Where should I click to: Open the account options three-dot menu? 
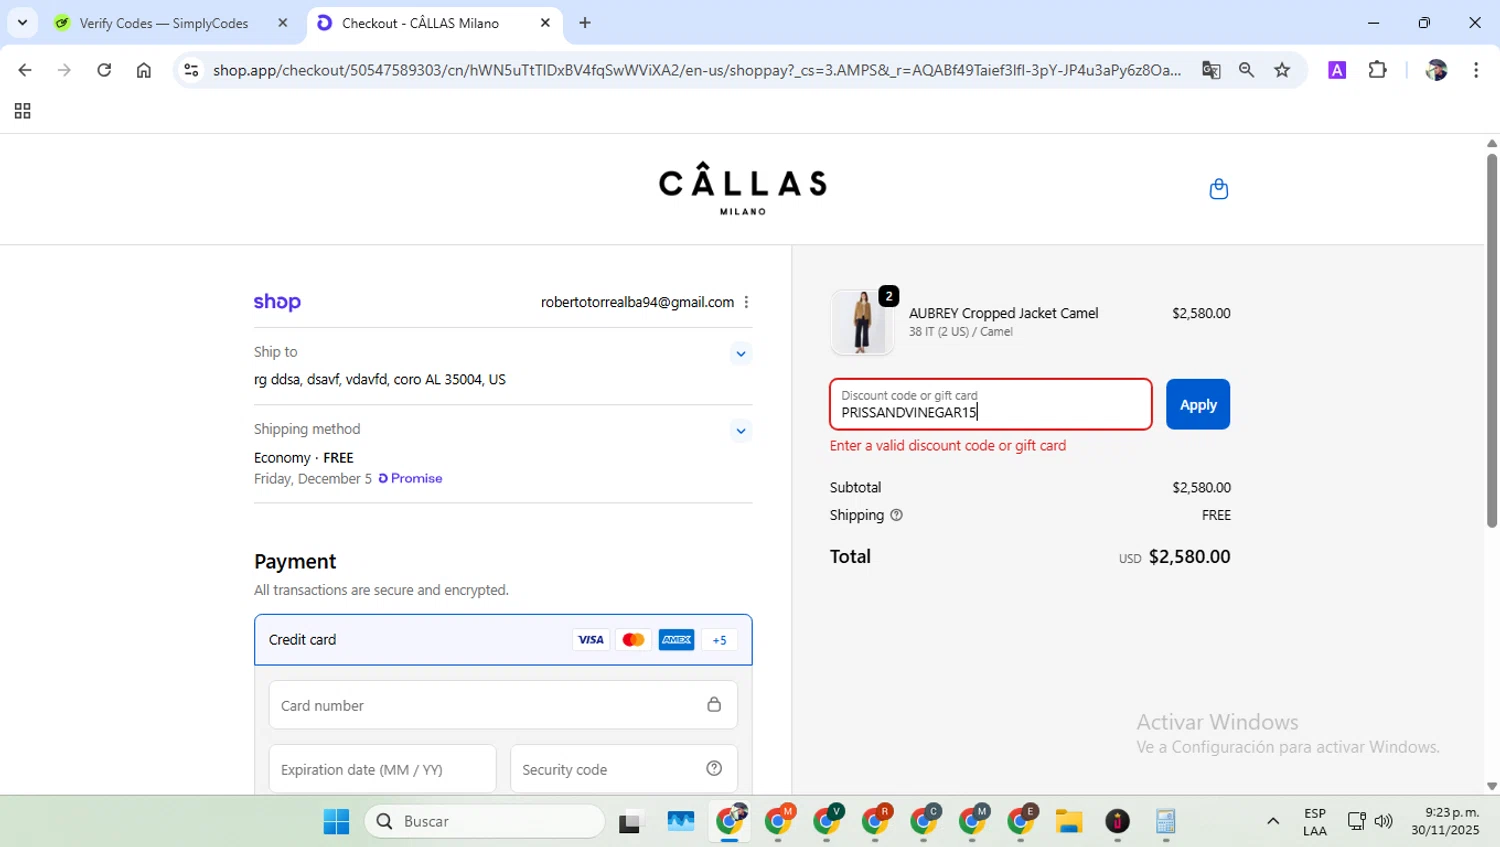pos(746,302)
